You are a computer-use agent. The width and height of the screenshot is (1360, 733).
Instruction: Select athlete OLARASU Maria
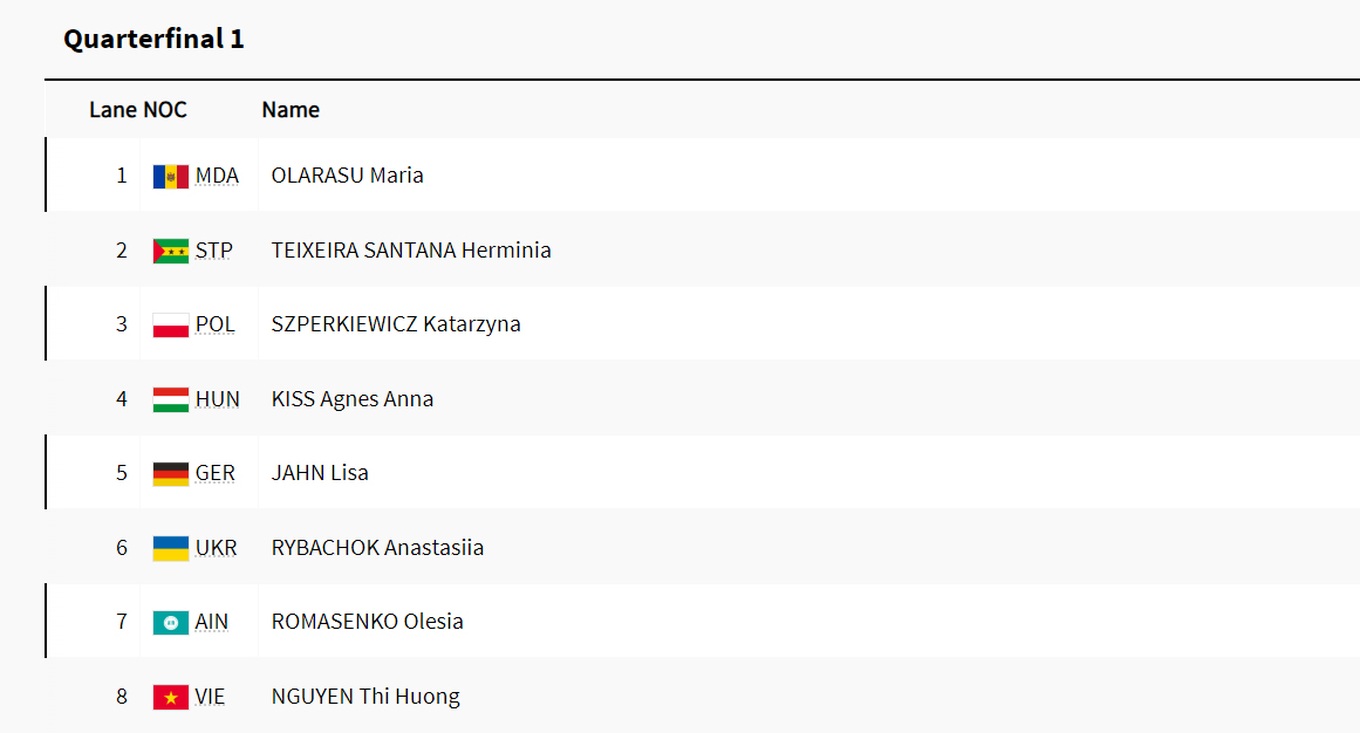coord(347,175)
